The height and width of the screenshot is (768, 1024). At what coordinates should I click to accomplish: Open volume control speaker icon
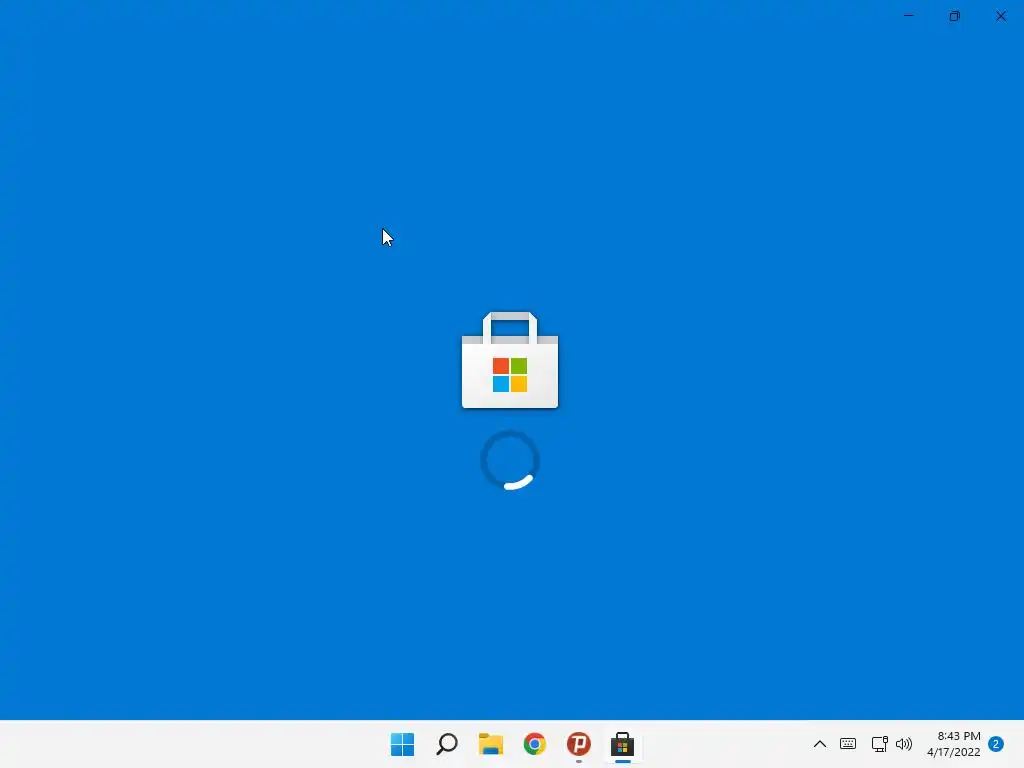[904, 744]
